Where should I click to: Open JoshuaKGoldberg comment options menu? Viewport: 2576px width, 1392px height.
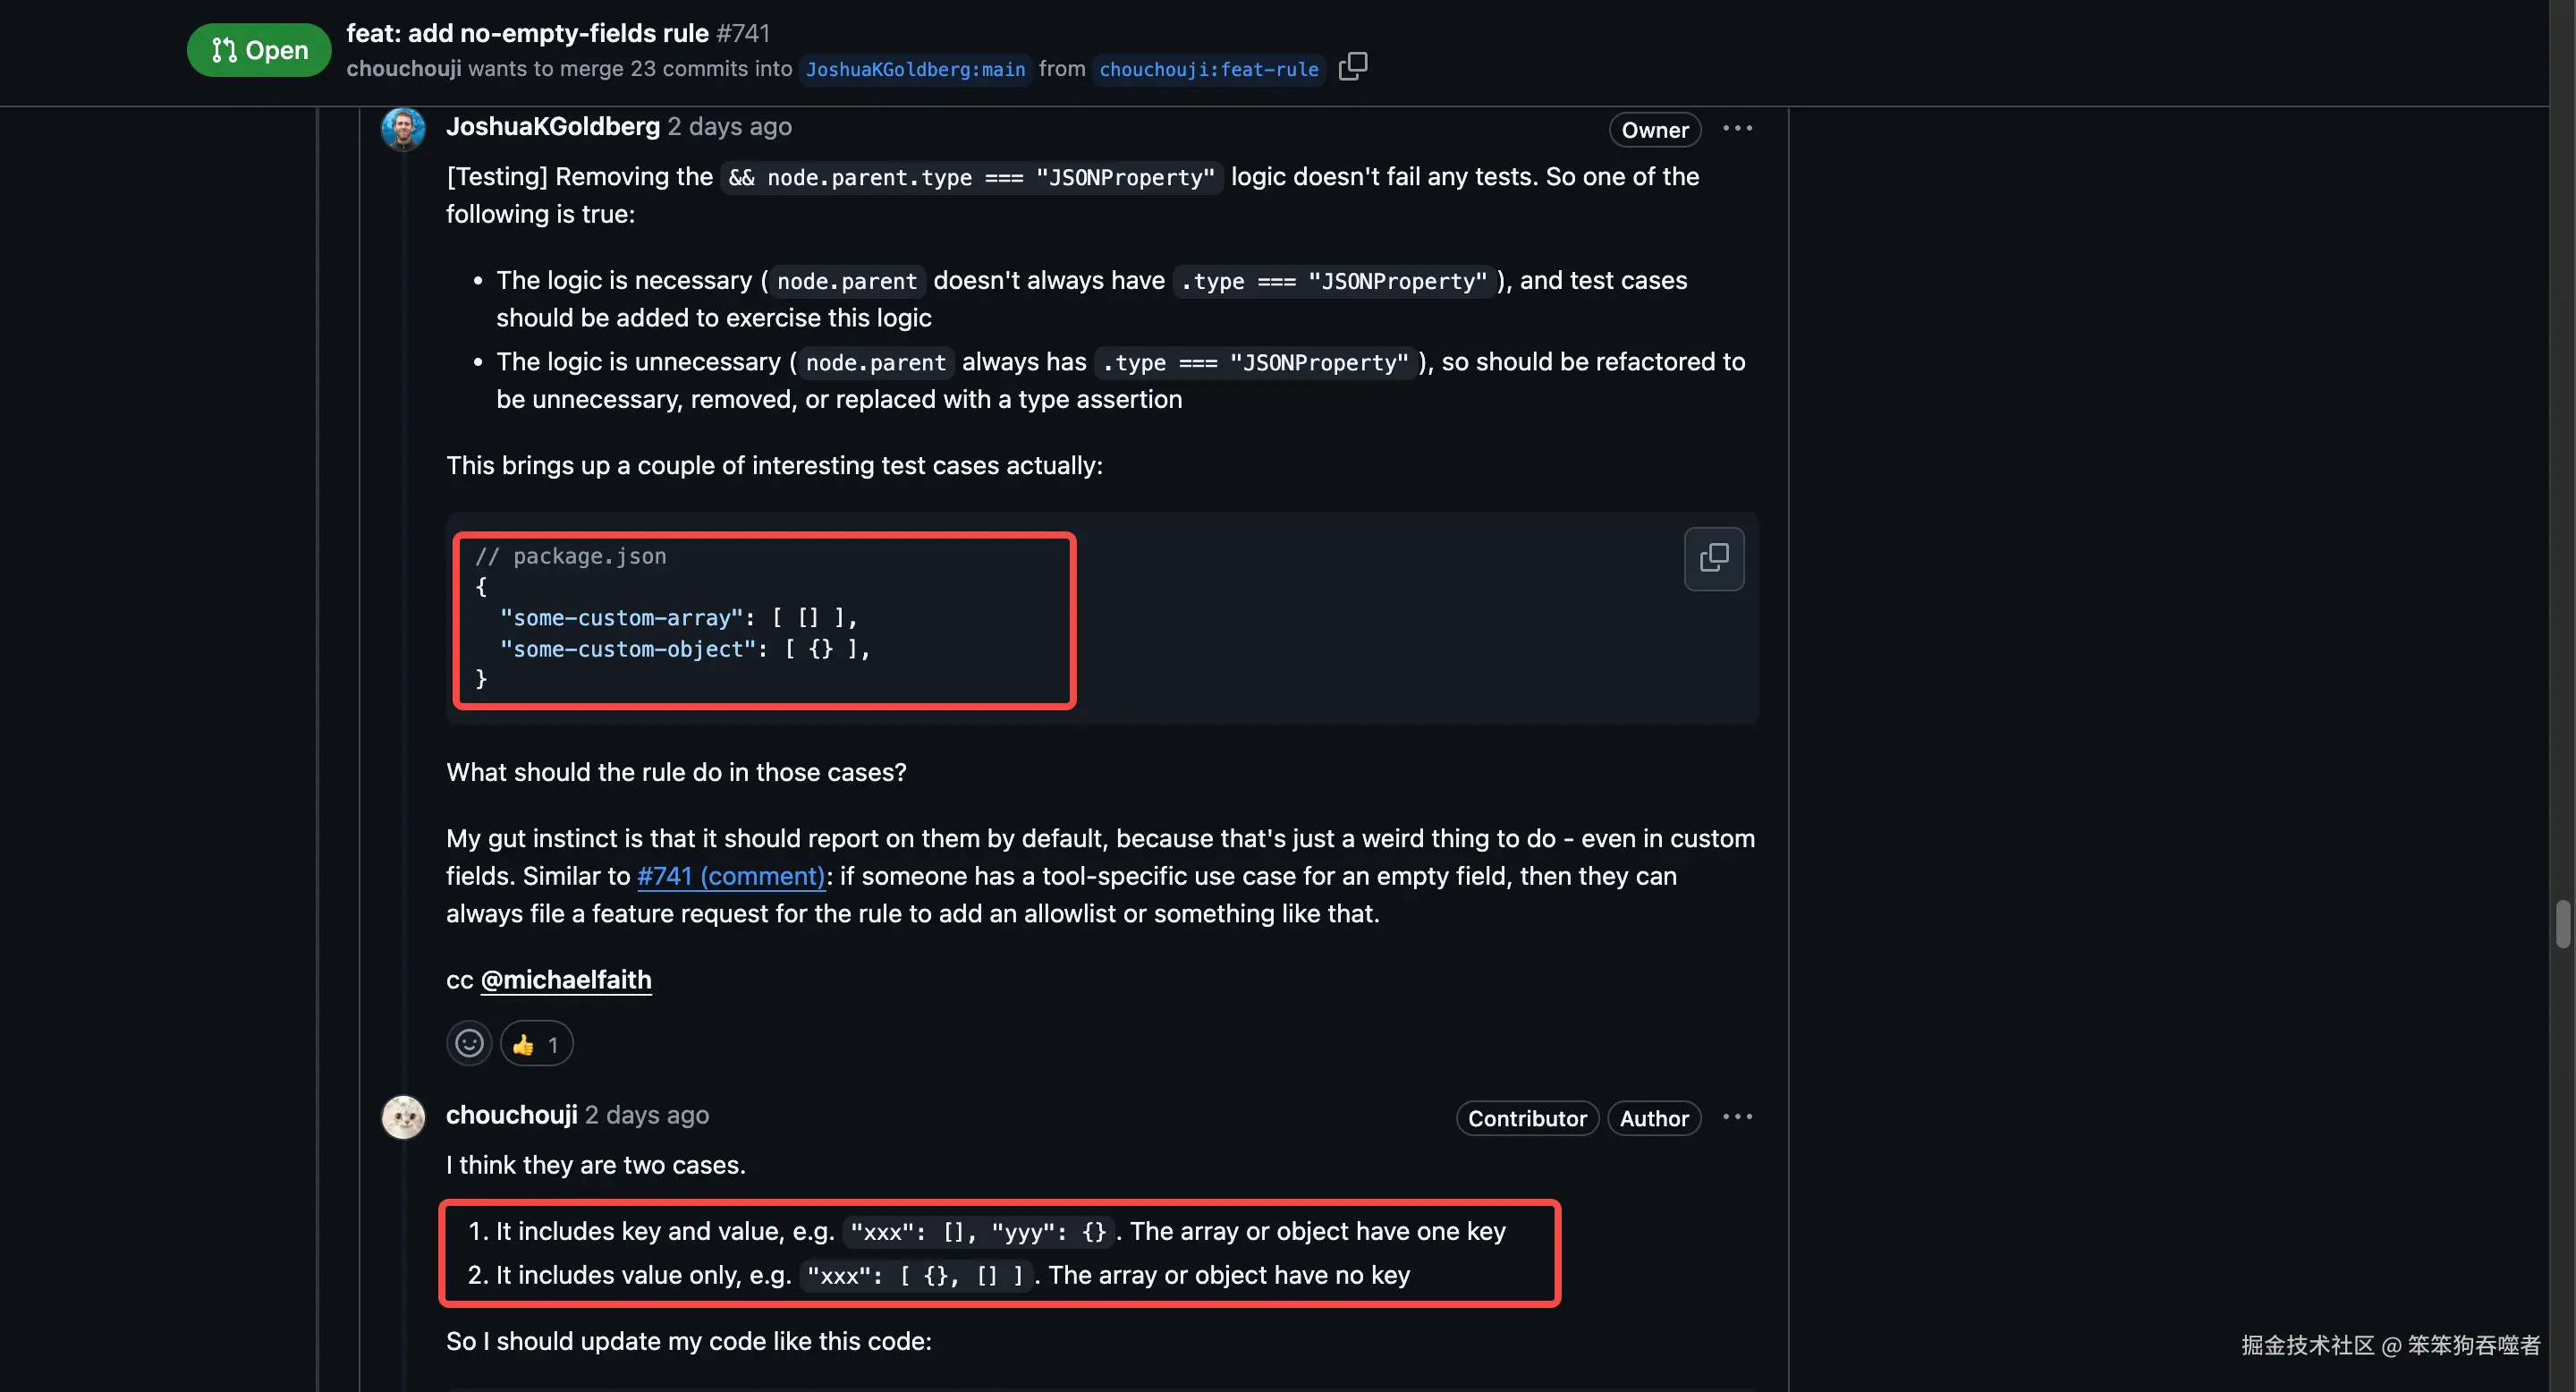(x=1737, y=129)
